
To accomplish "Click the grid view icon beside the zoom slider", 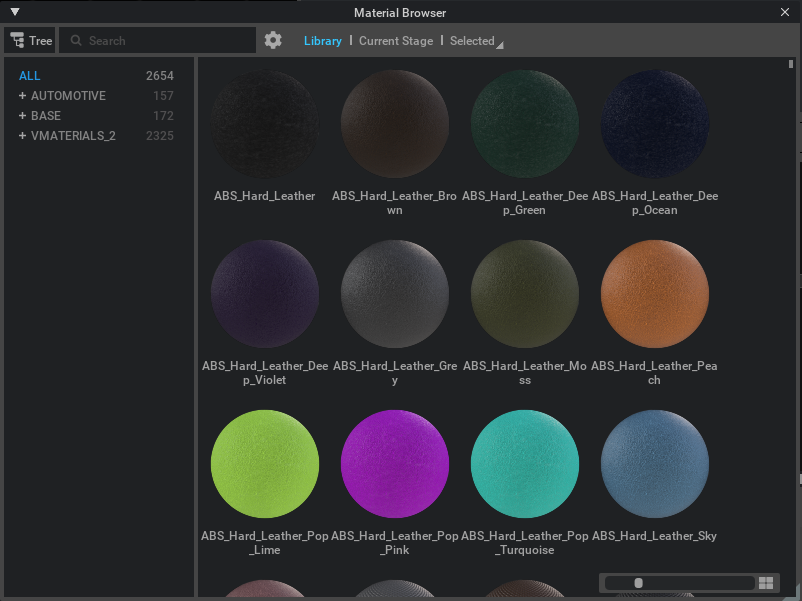I will 767,582.
